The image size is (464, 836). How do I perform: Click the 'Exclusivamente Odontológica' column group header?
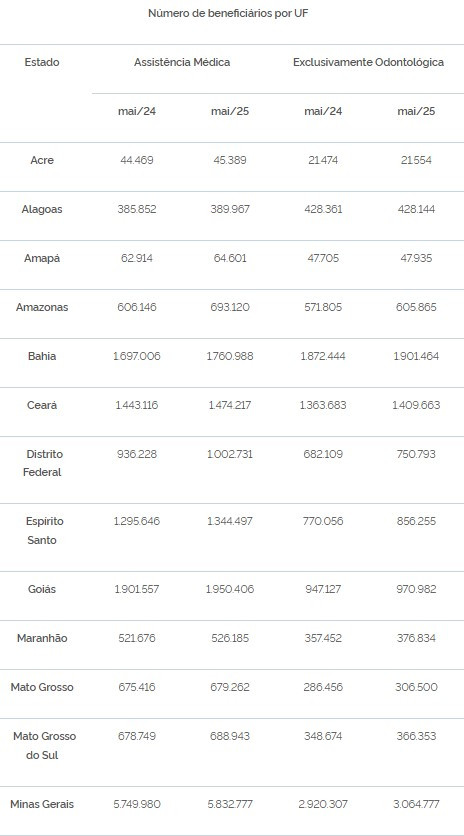point(369,62)
